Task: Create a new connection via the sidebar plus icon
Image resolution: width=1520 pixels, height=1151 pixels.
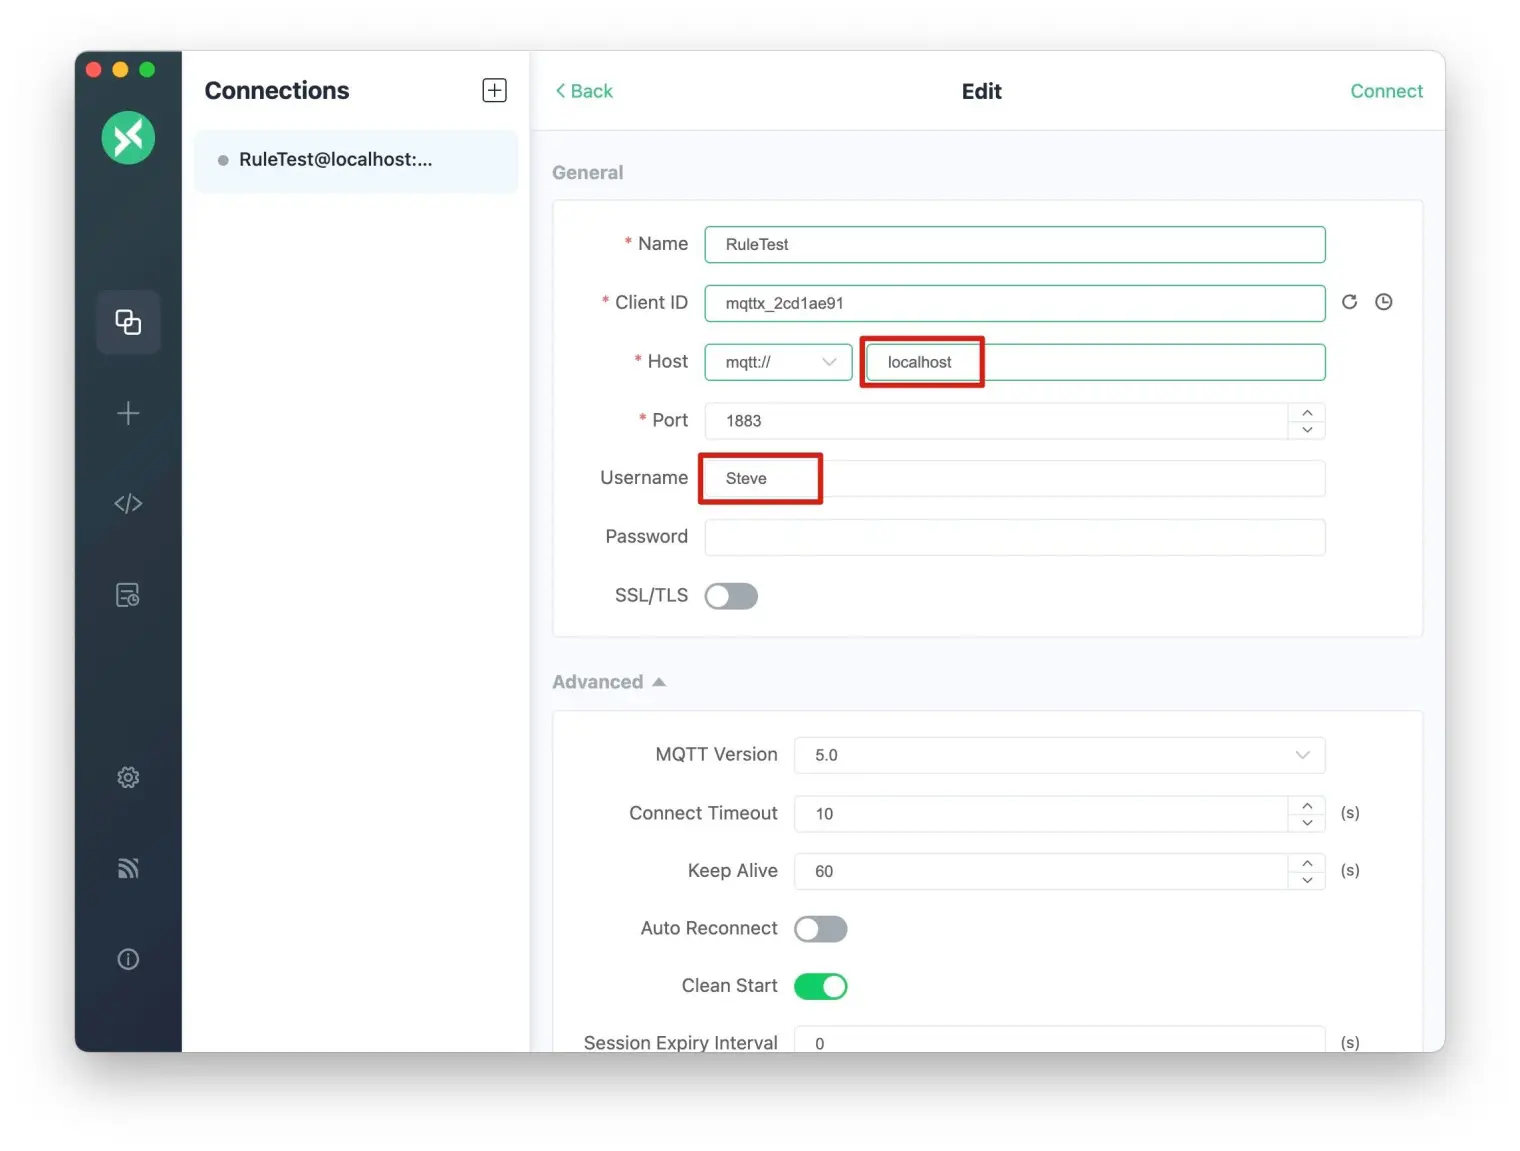Action: 127,412
